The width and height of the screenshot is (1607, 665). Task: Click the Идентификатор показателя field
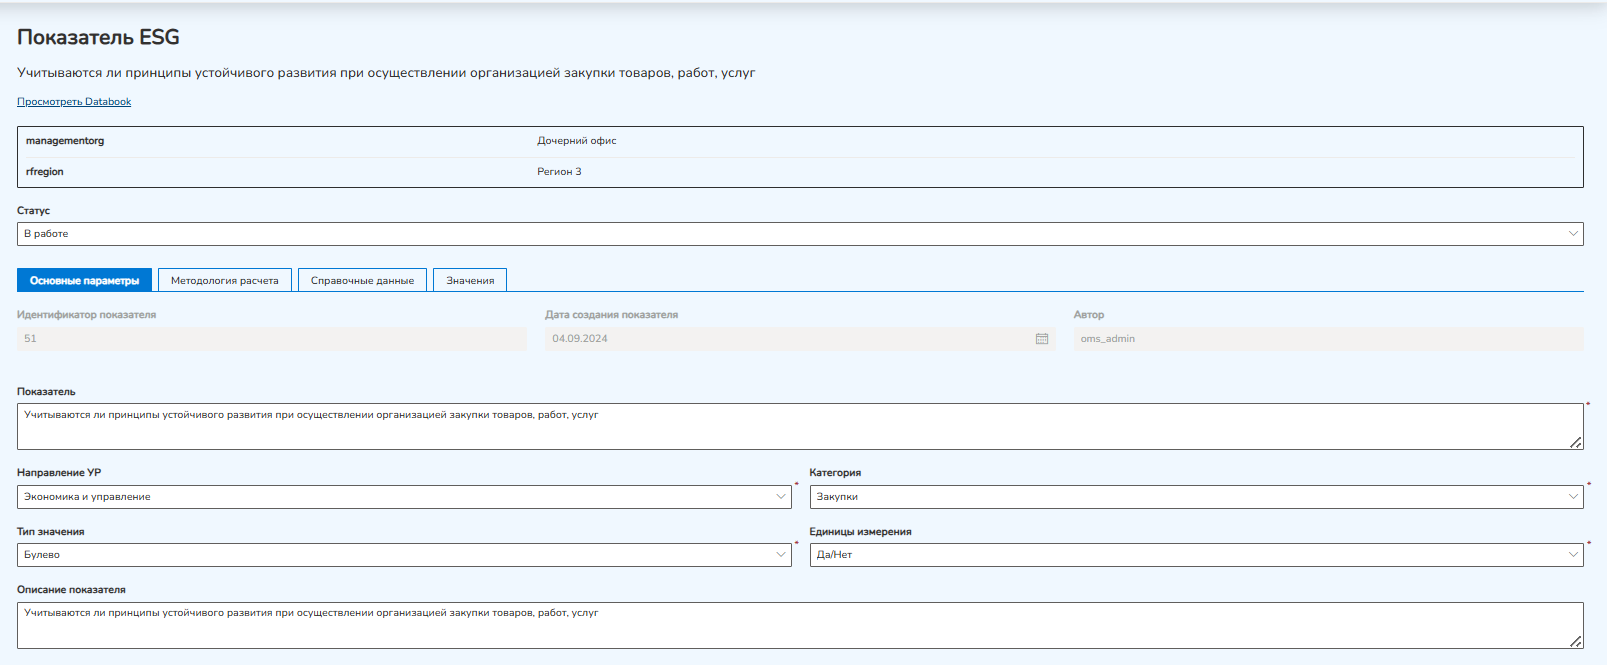[272, 339]
